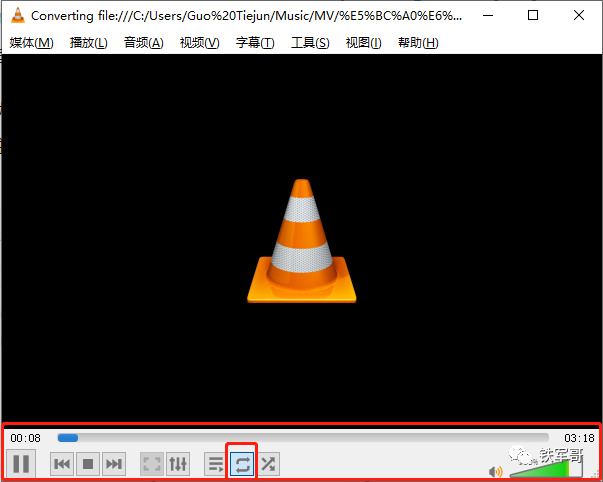
Task: Skip to next media item
Action: coord(114,464)
